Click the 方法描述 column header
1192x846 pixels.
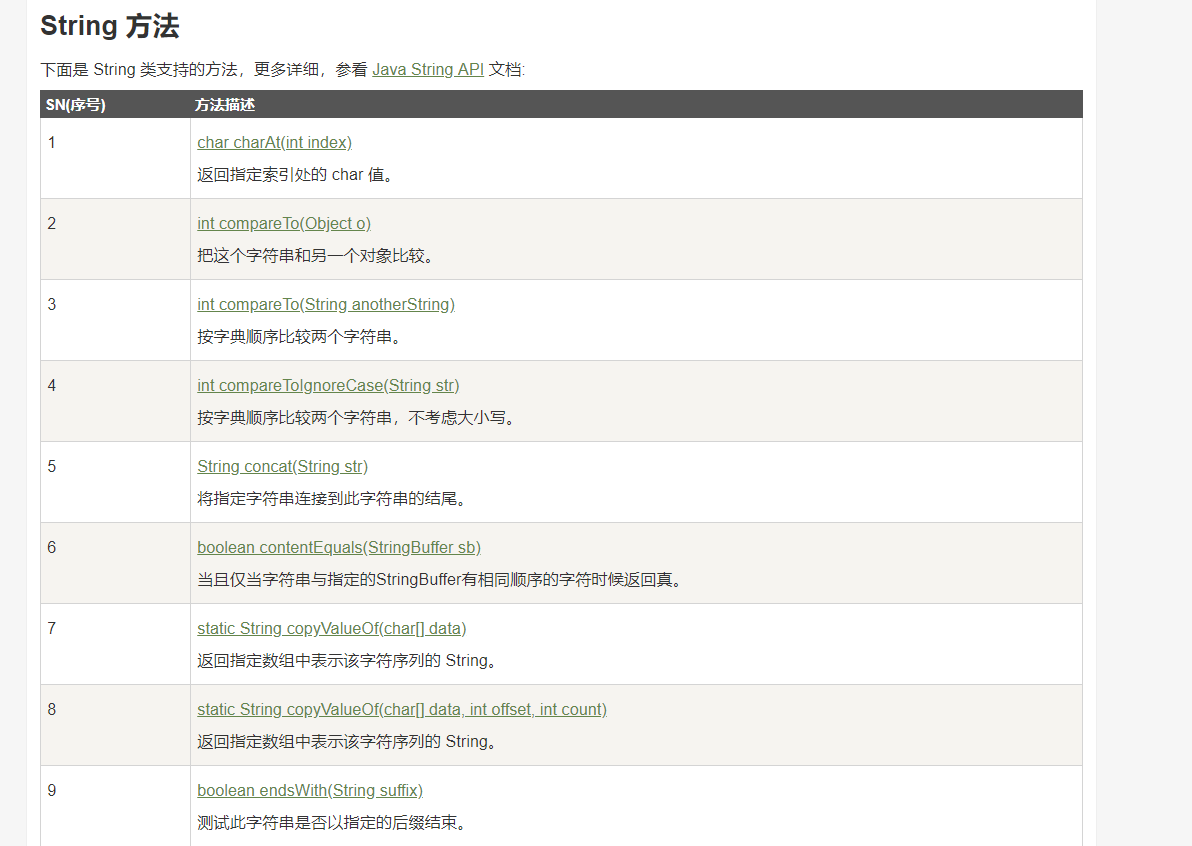(x=225, y=105)
